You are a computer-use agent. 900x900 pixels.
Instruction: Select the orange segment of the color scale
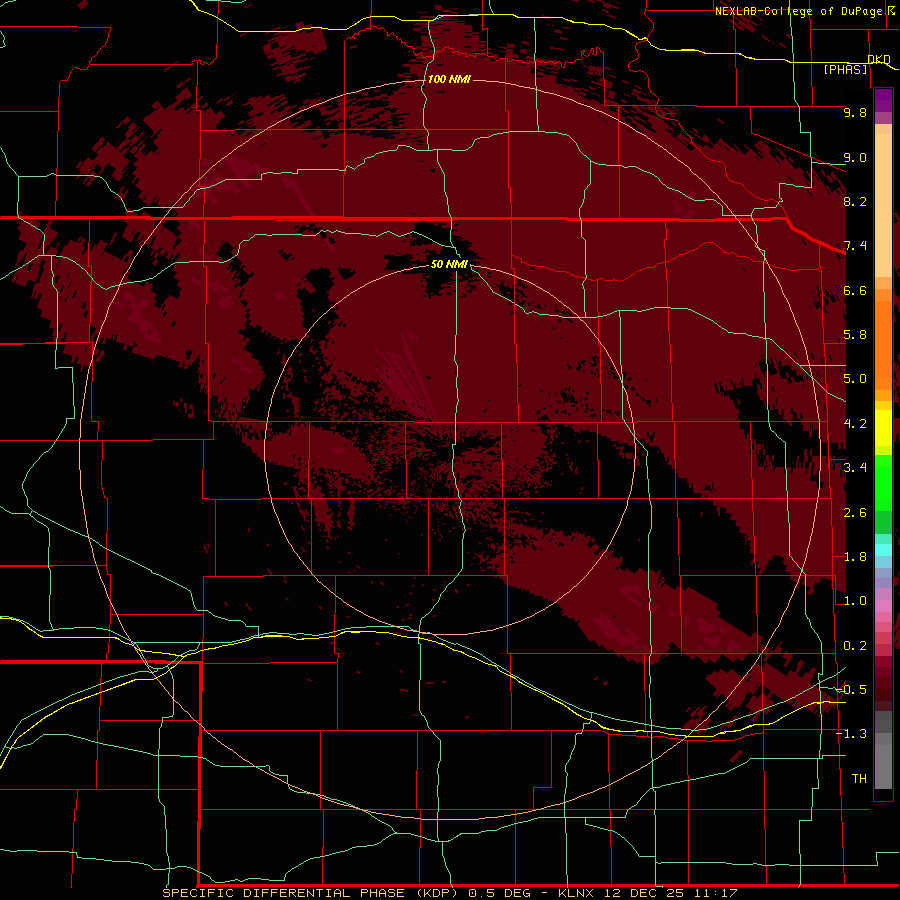click(883, 345)
